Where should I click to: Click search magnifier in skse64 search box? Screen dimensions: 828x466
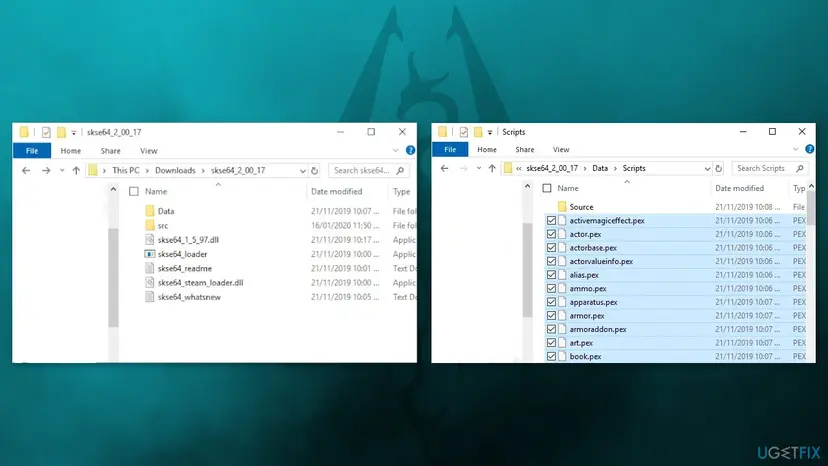(400, 171)
